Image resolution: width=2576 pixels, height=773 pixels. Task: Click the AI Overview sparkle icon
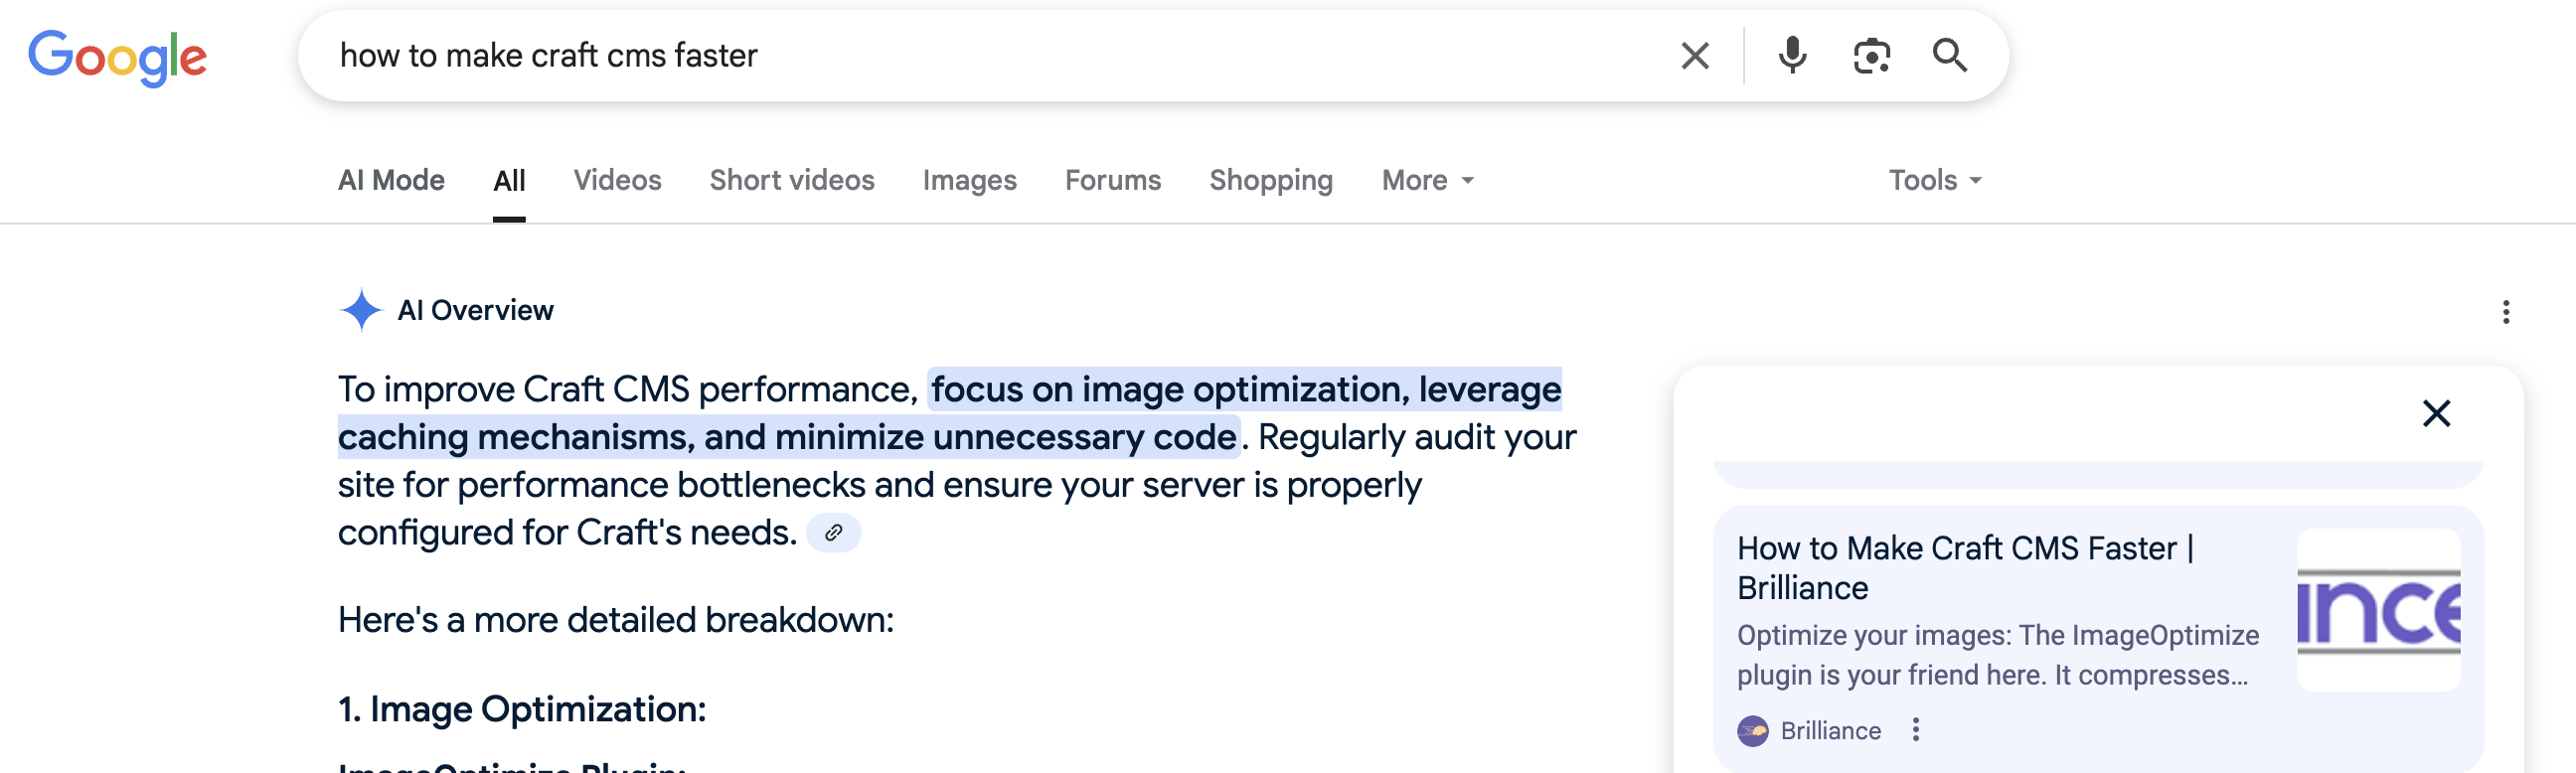click(361, 310)
